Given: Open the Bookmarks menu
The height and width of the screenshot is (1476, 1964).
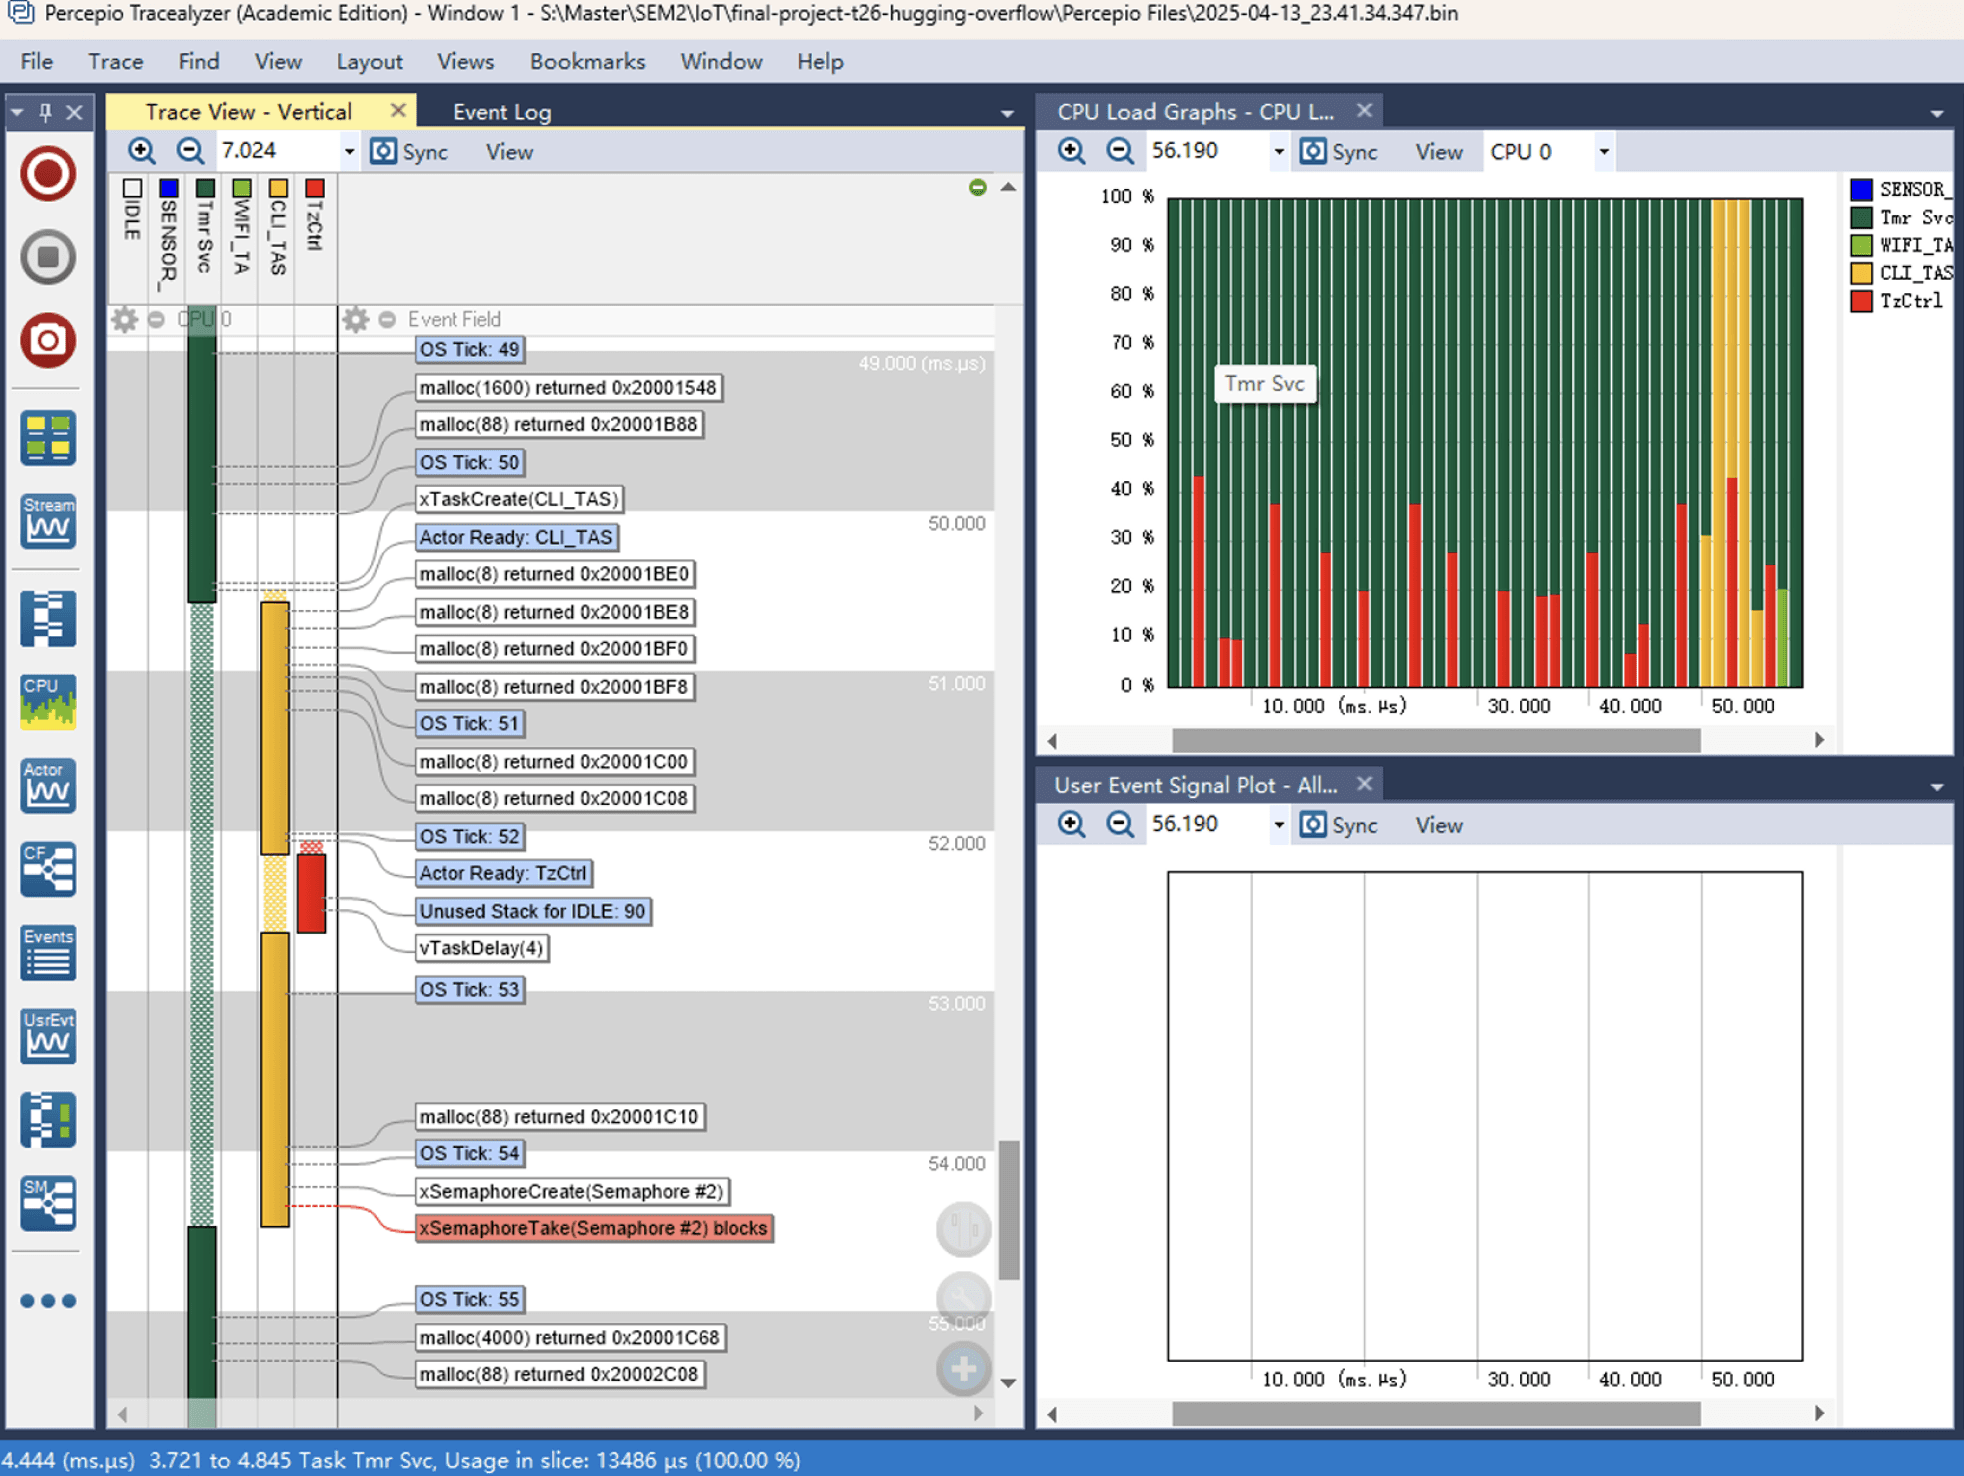Looking at the screenshot, I should (x=587, y=62).
